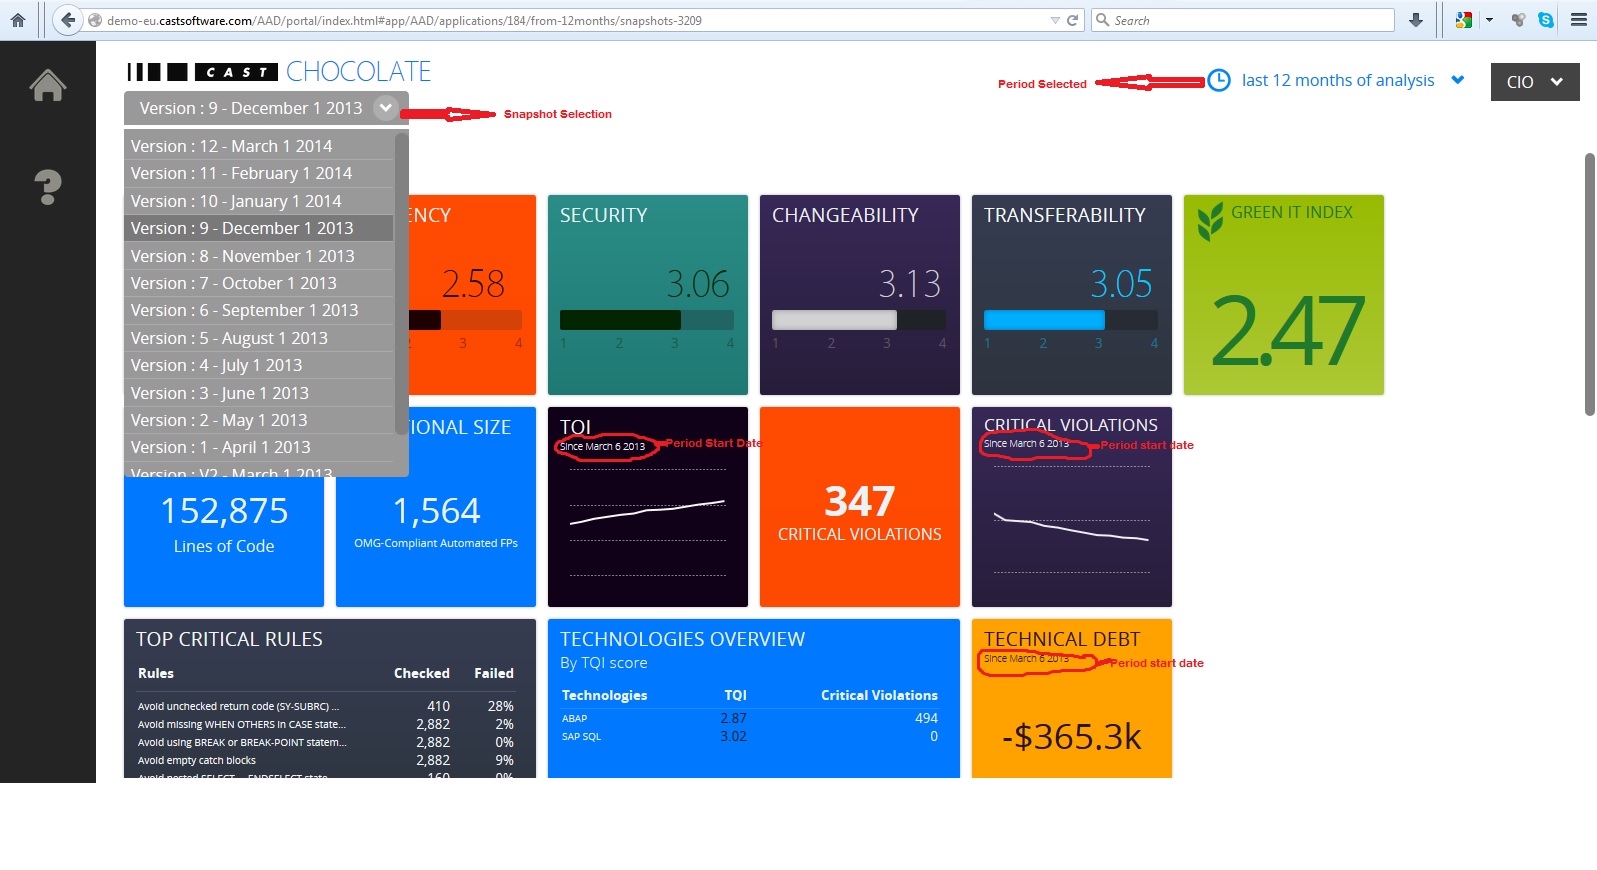Open the browser downloads arrow icon

pos(1416,20)
